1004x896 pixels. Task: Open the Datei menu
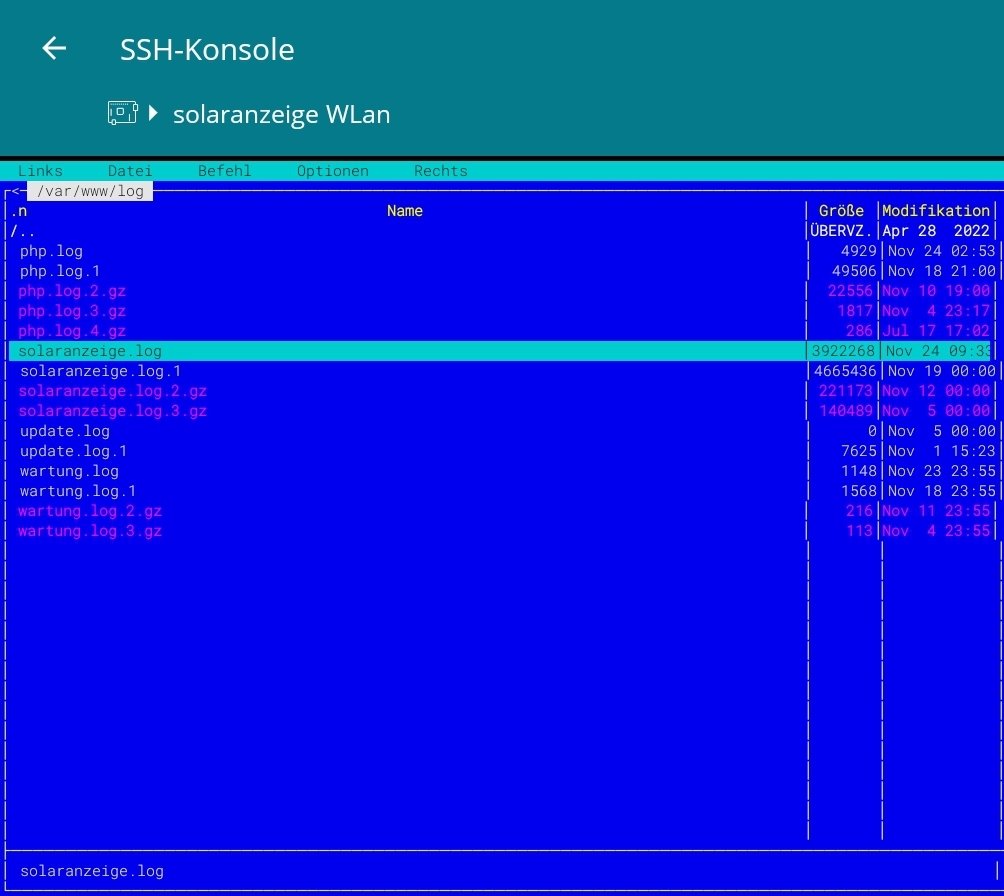pos(130,171)
